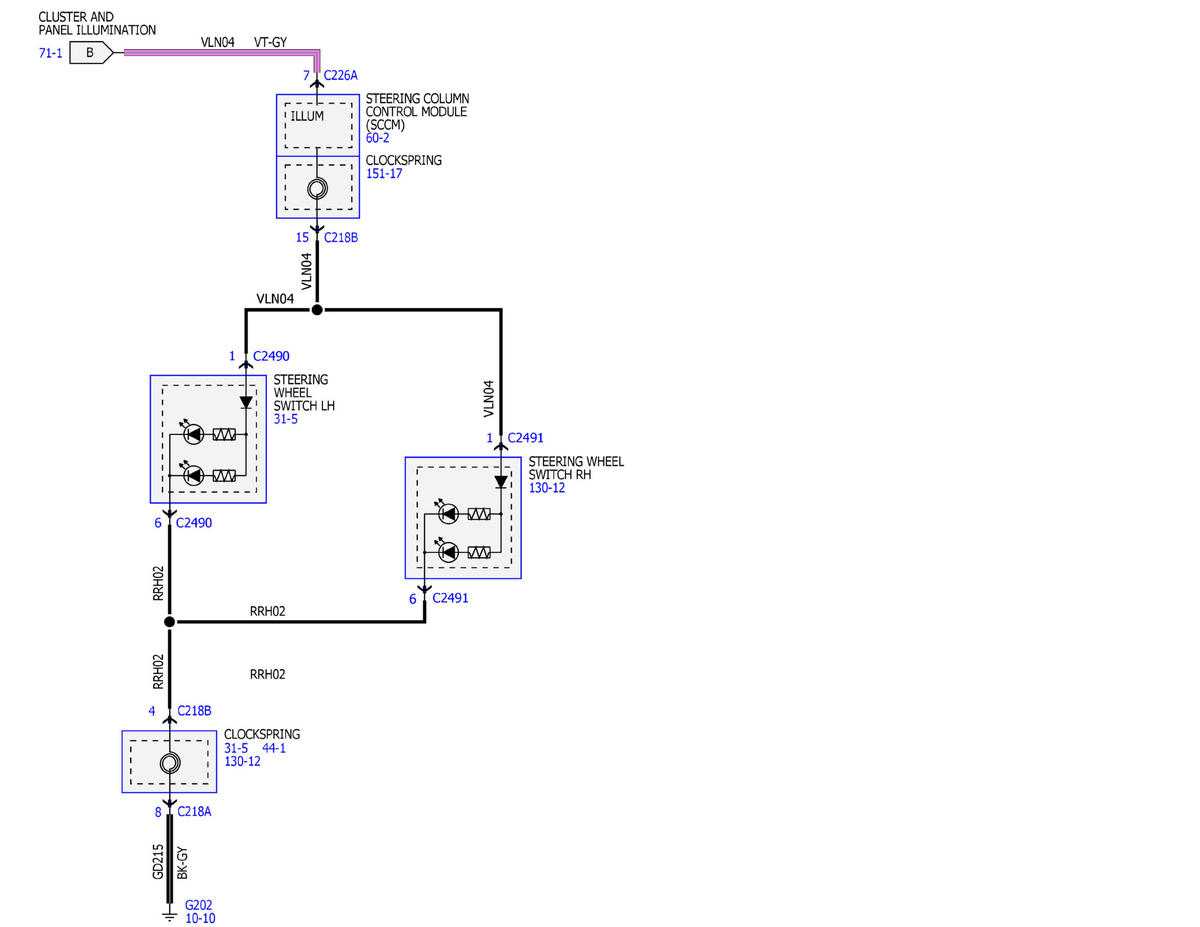Select the upper LED in Steering Wheel Switch RH

coord(449,513)
